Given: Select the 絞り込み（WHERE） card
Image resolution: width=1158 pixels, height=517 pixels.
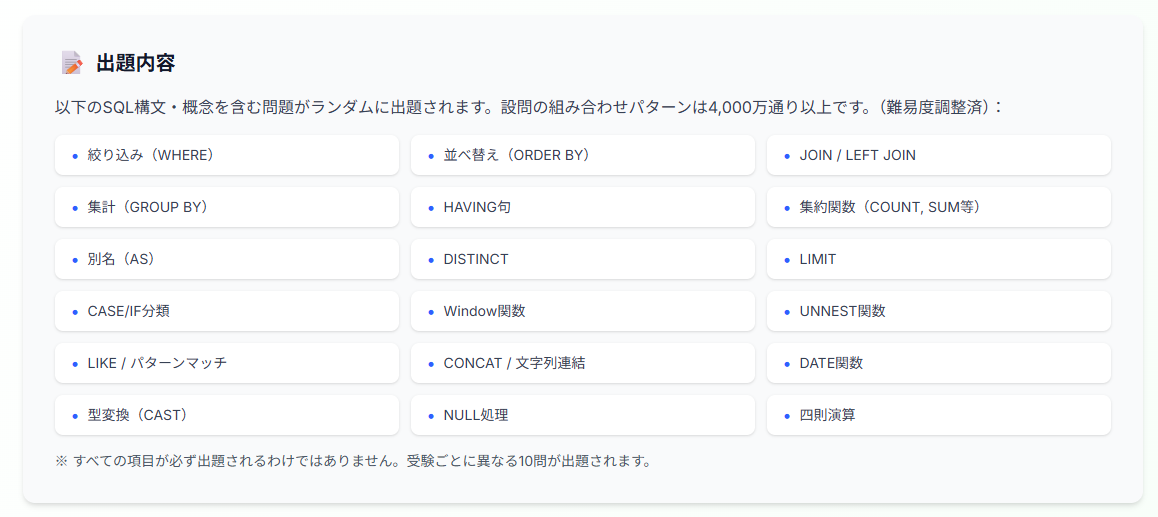Looking at the screenshot, I should [x=227, y=155].
